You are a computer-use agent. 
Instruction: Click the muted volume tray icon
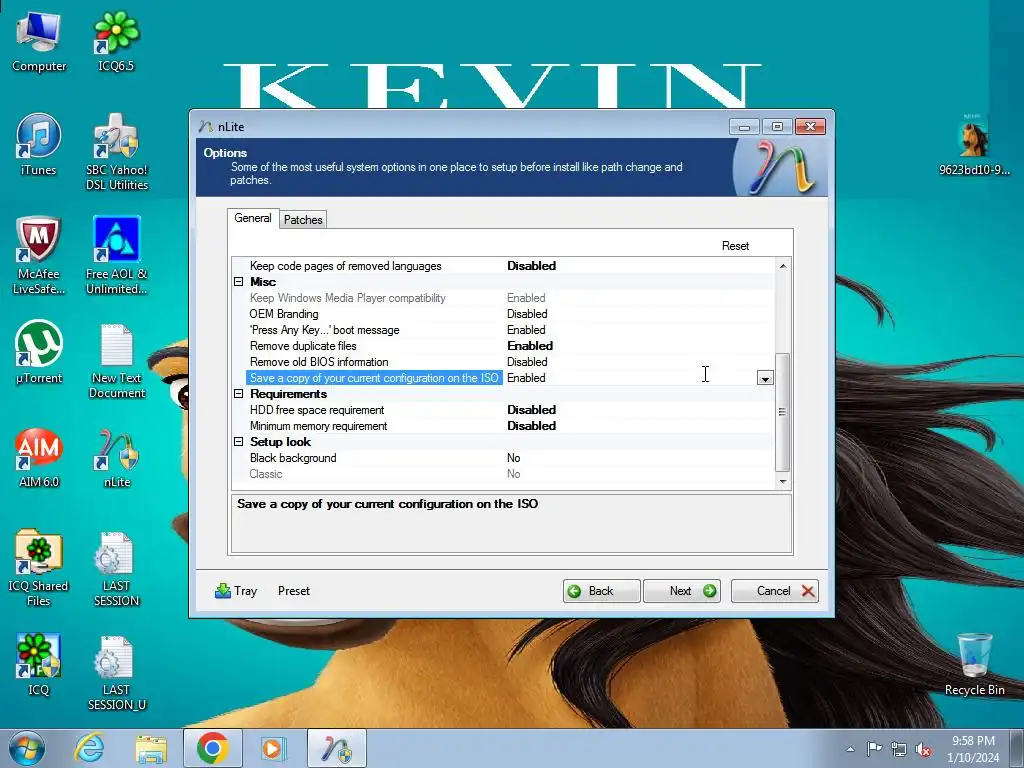tap(923, 749)
